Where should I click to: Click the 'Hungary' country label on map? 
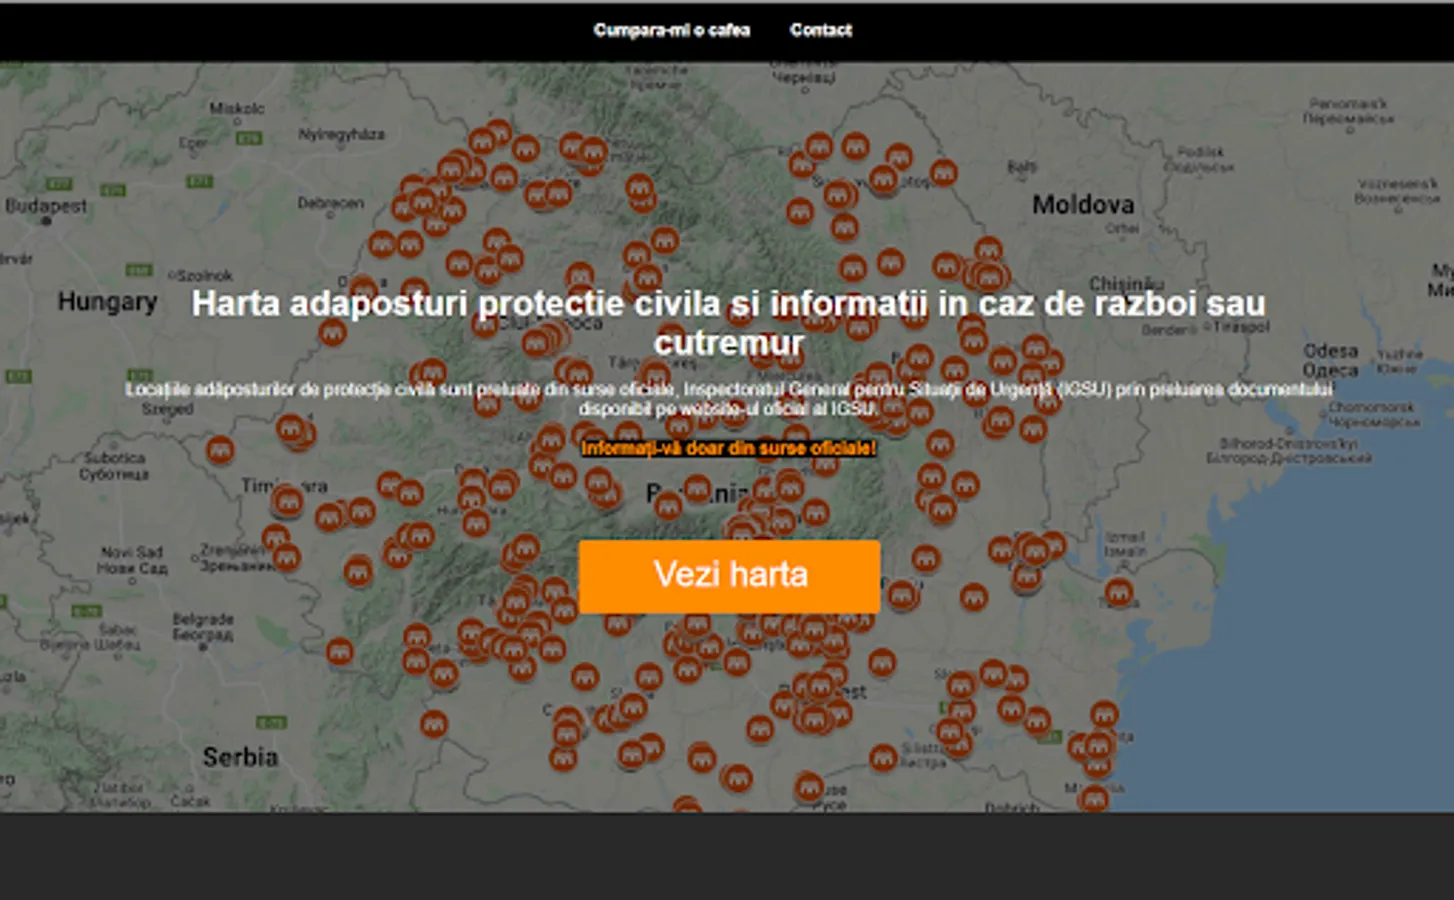coord(107,301)
